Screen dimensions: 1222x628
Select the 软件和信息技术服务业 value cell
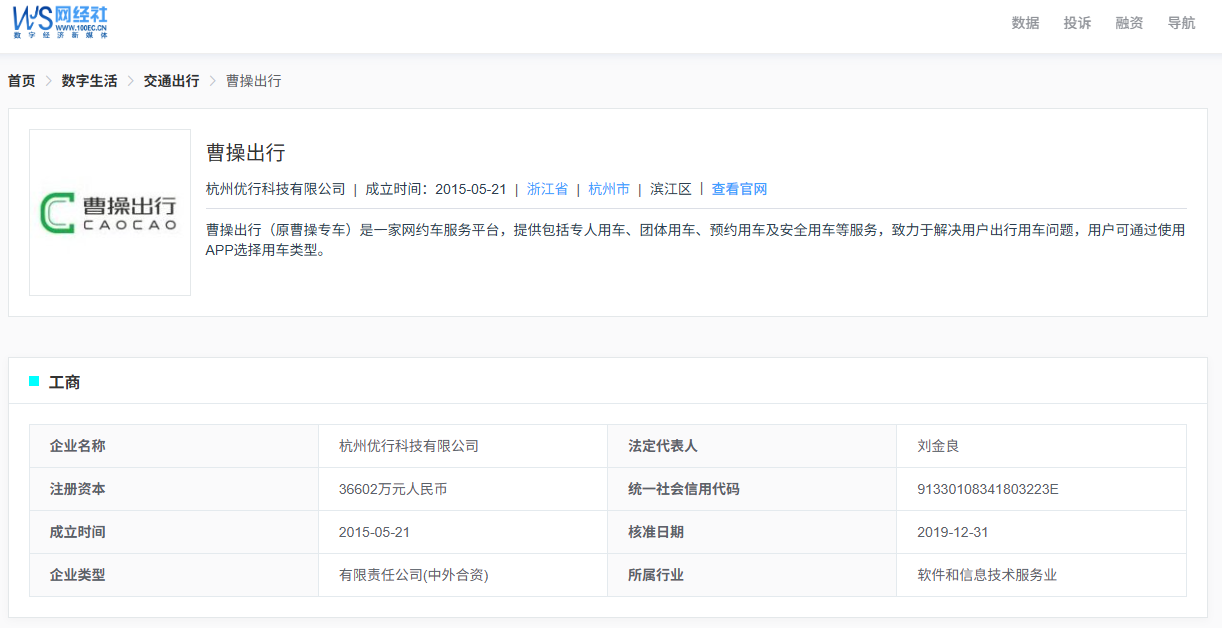1041,575
